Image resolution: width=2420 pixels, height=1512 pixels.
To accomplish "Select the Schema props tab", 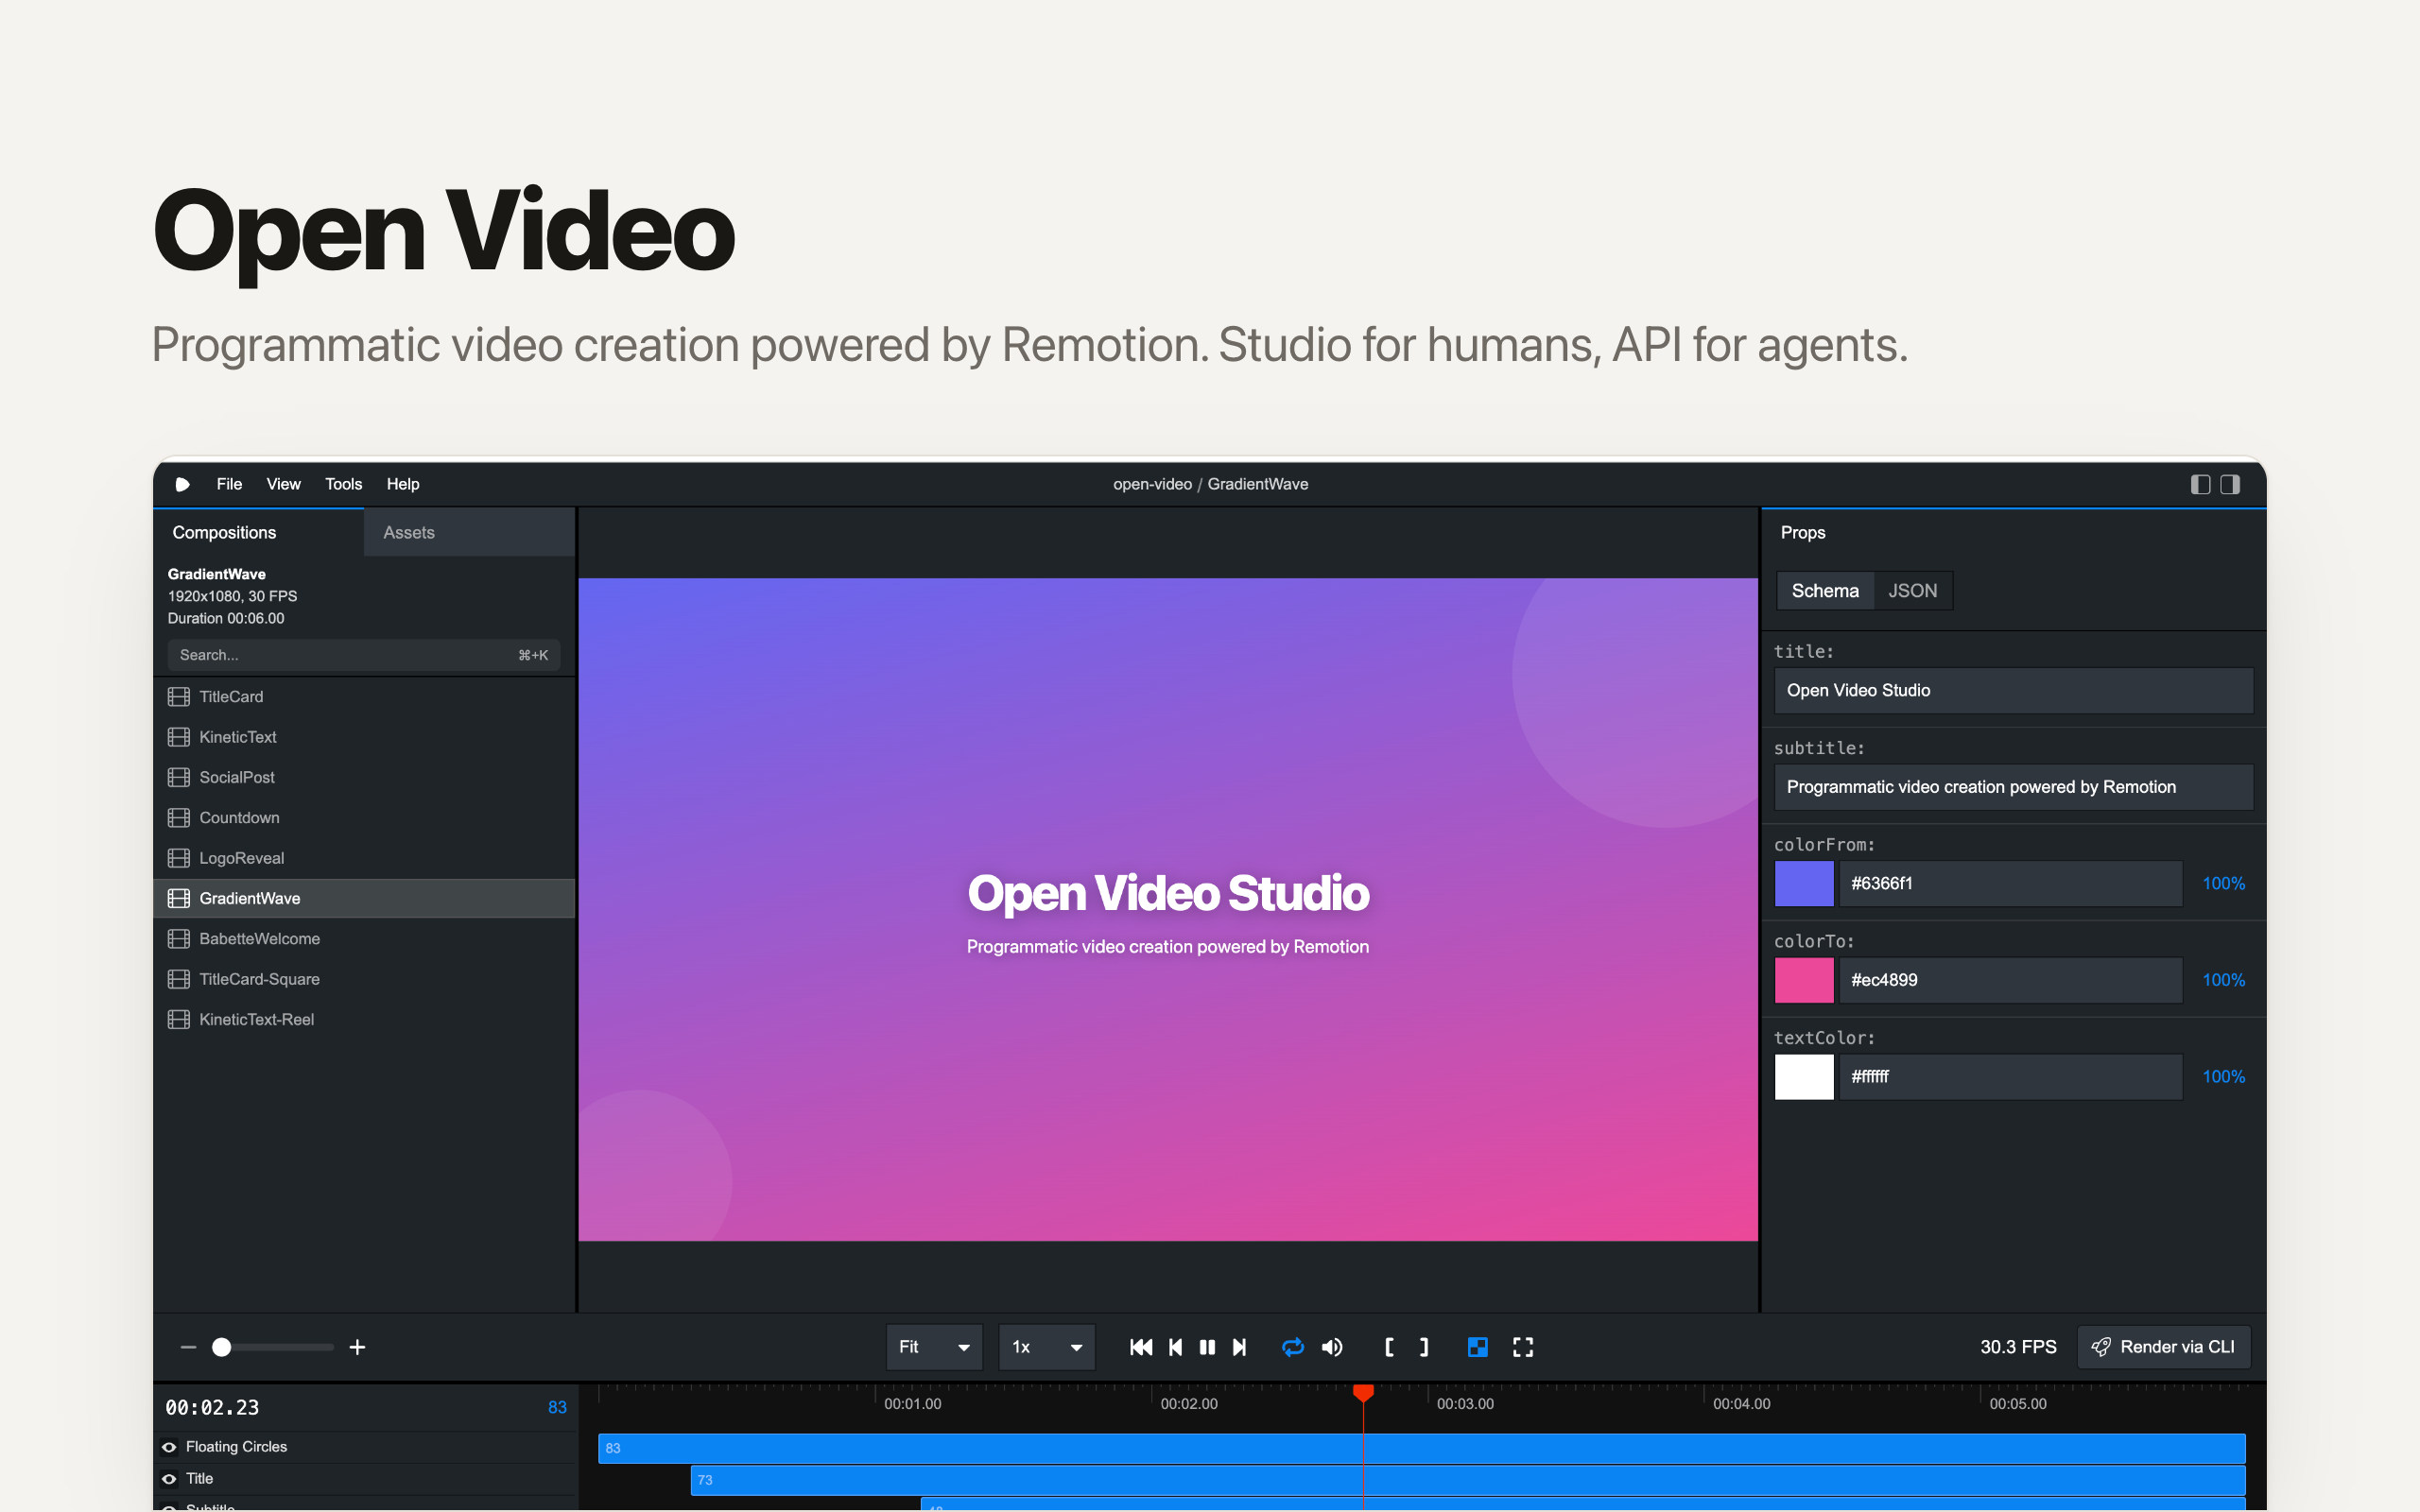I will click(x=1825, y=591).
